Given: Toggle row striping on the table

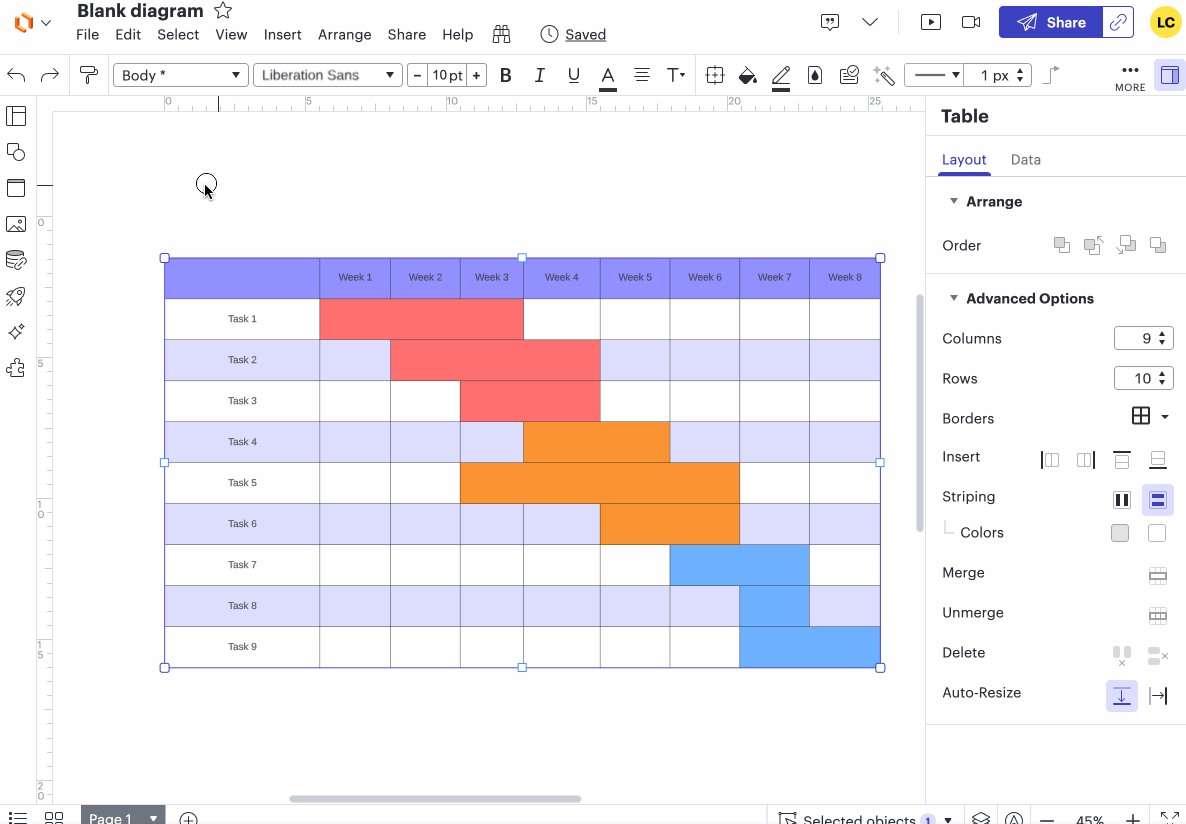Looking at the screenshot, I should click(x=1157, y=499).
